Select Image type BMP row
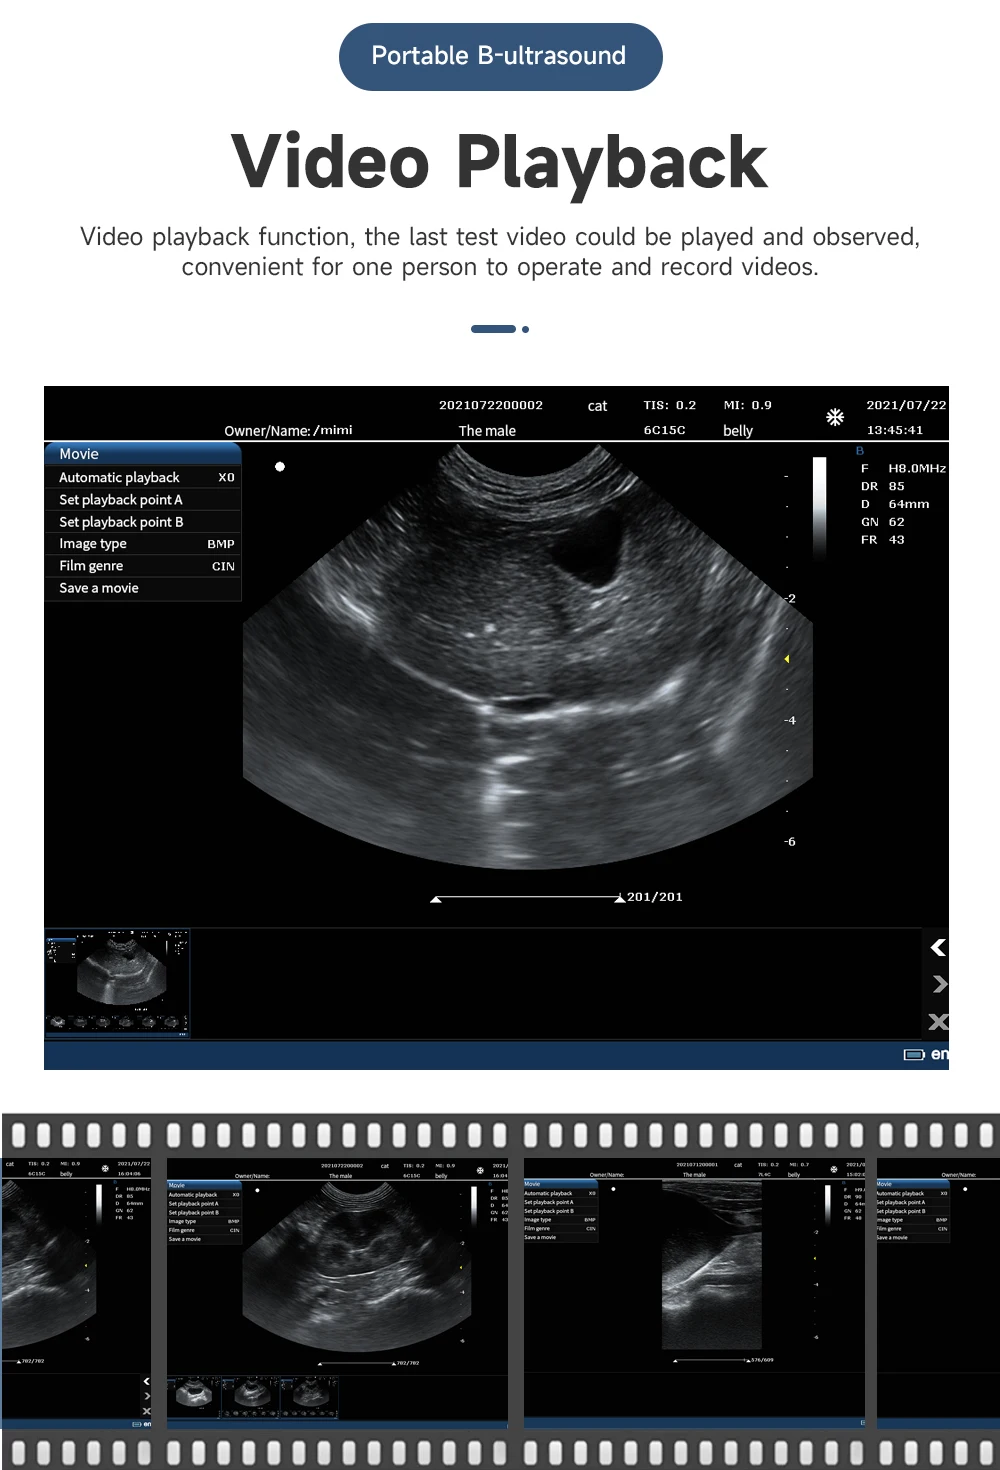This screenshot has width=1000, height=1470. pos(143,544)
